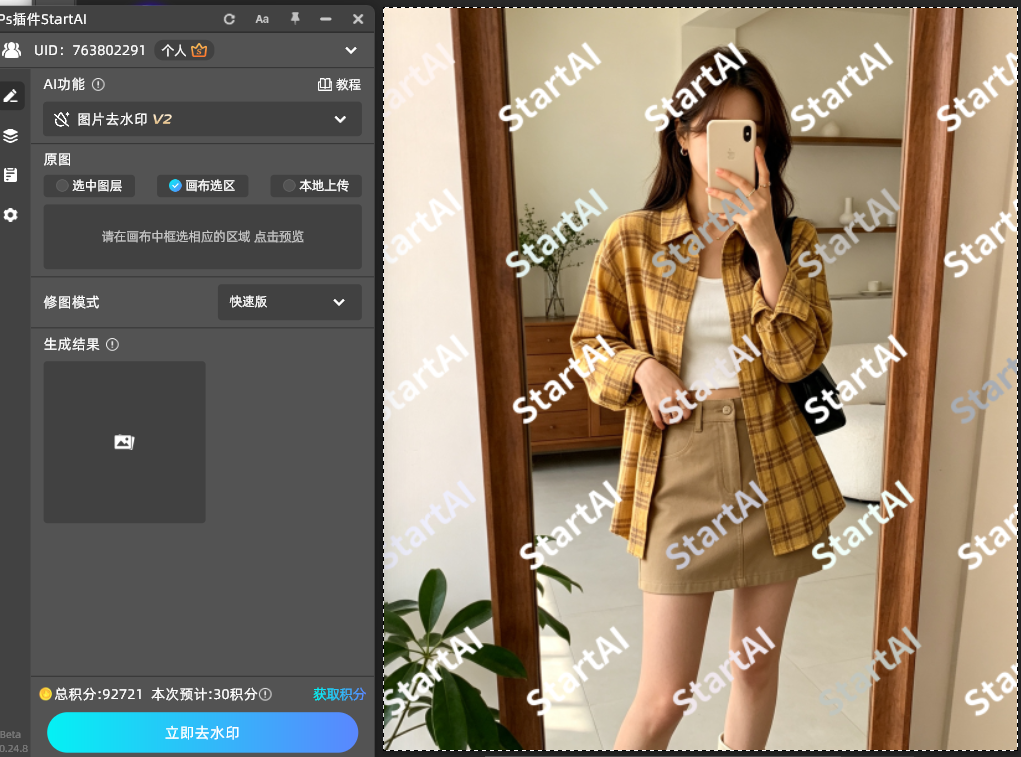Show info for 本次预计 30积分
This screenshot has width=1021, height=757.
pos(266,695)
